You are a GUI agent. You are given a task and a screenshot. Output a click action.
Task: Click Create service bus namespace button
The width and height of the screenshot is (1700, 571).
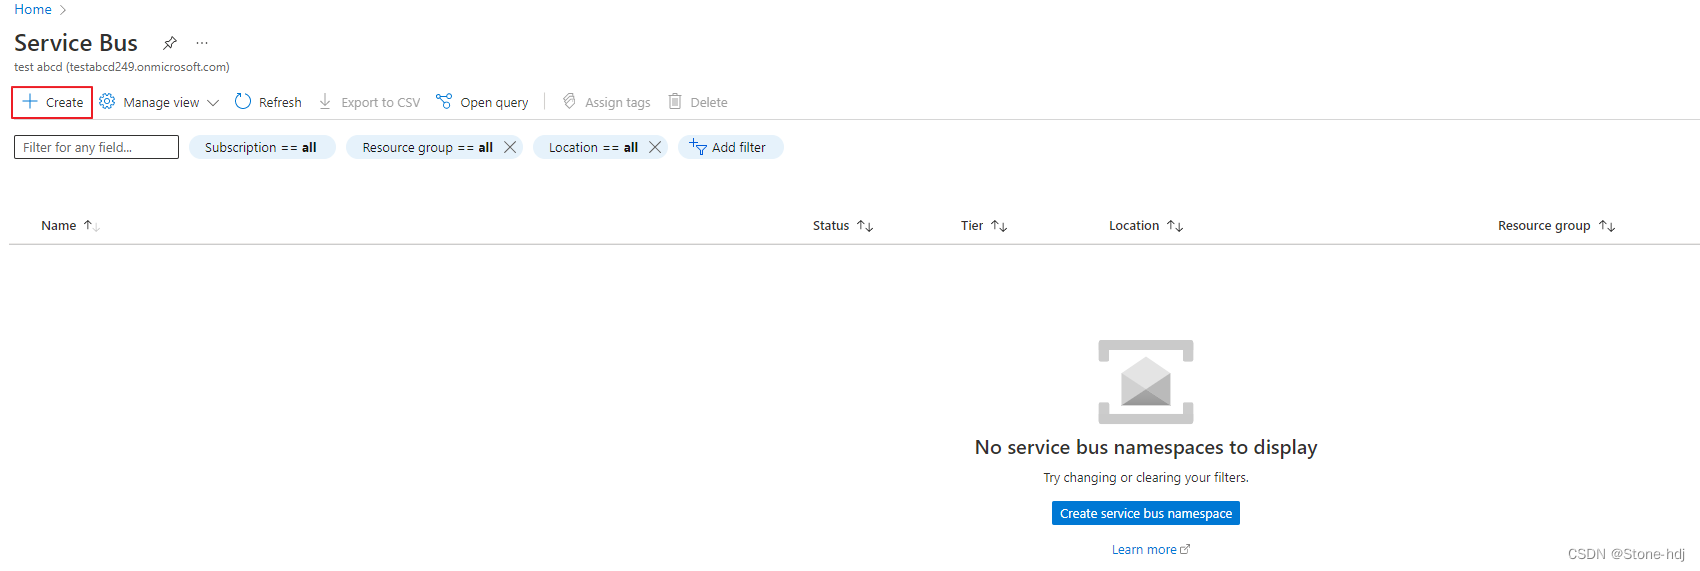coord(1146,513)
